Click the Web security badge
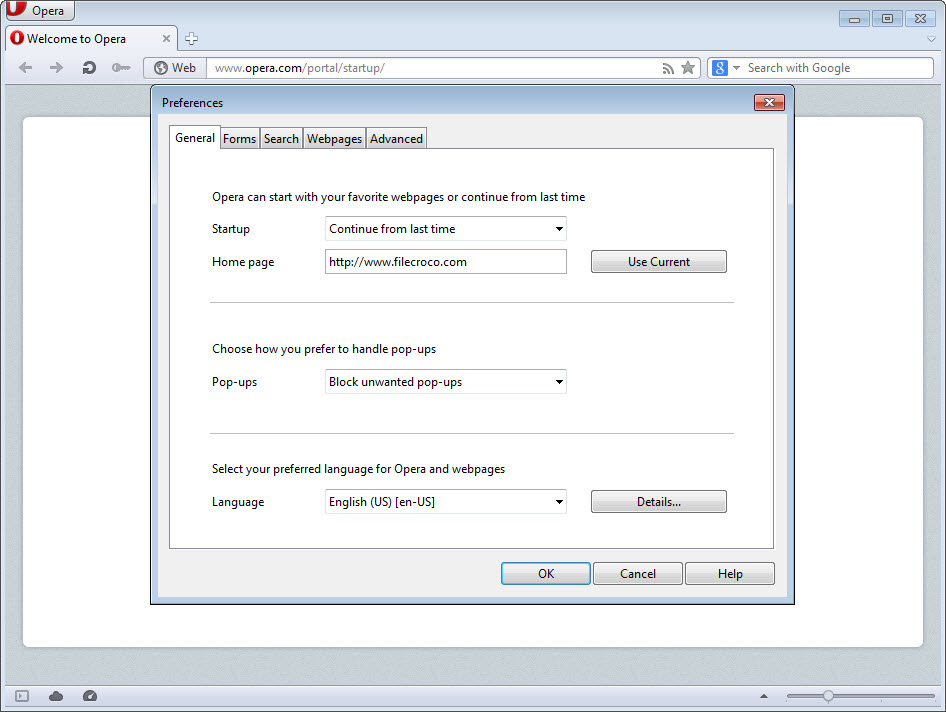Screen dimensions: 946x712 (x=175, y=68)
